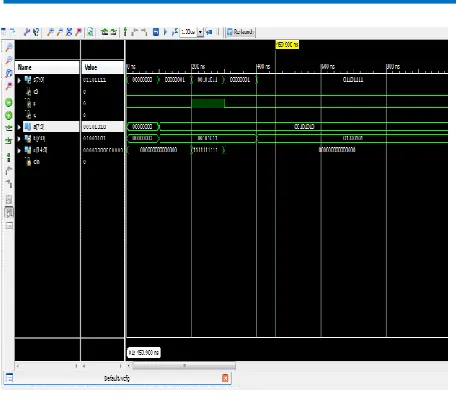
Task: Click the dark green pulse on the third waveform
Action: tap(208, 103)
